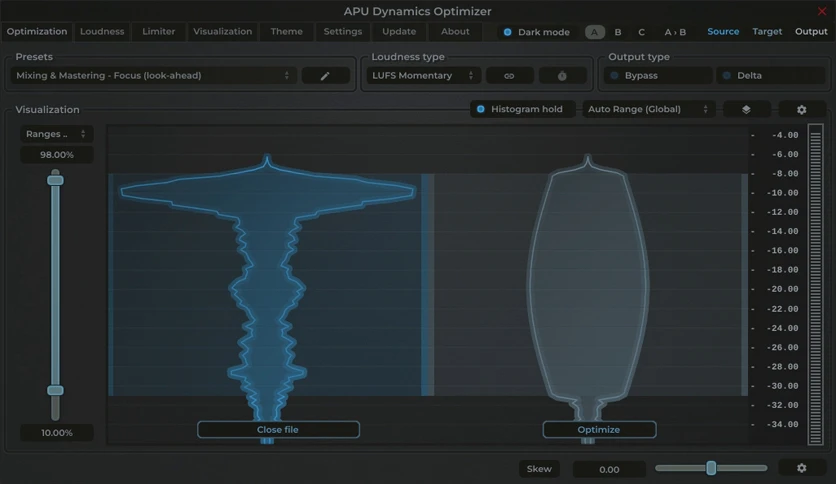
Task: Click the upper range slider handle
Action: 55,180
